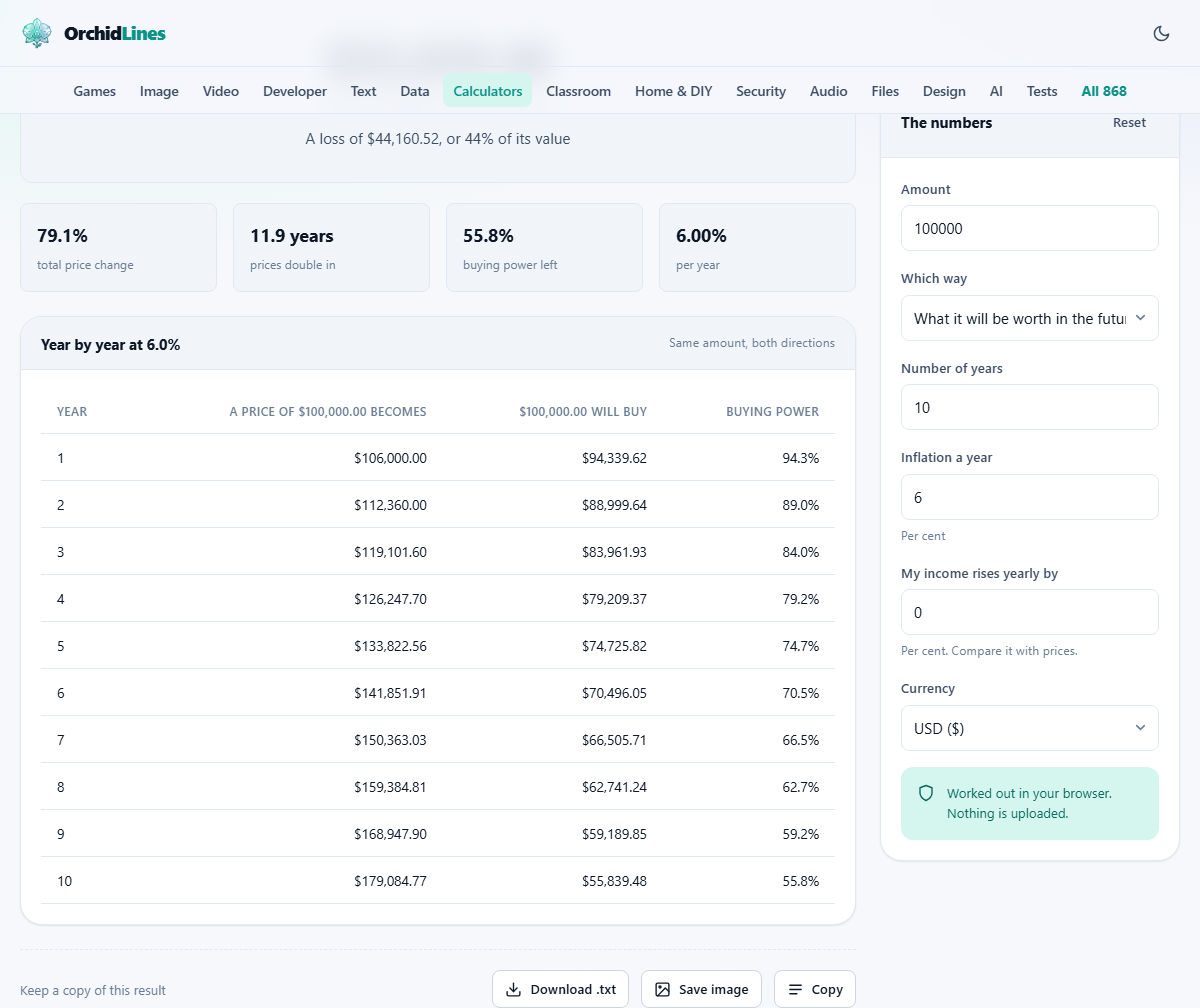The image size is (1200, 1008).
Task: Open the Games category tab
Action: pos(95,91)
